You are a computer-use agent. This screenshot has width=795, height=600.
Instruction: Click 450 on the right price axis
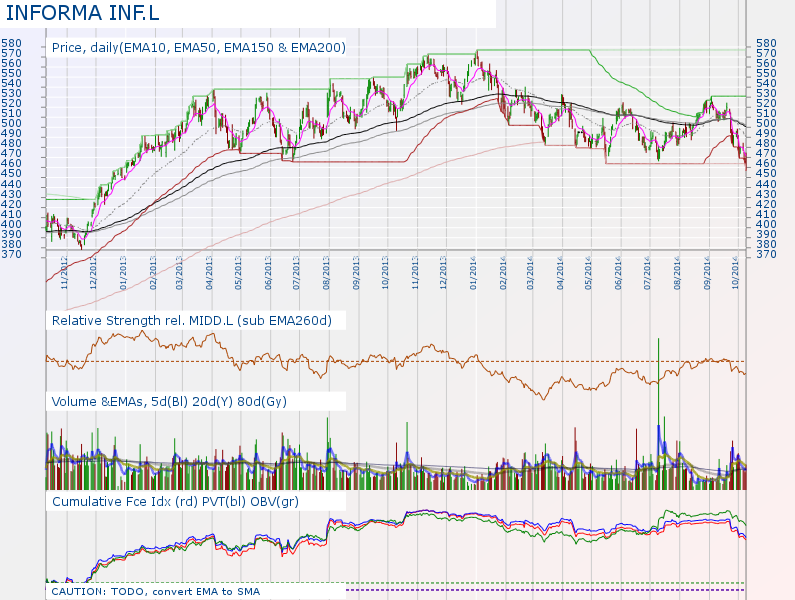pyautogui.click(x=767, y=174)
